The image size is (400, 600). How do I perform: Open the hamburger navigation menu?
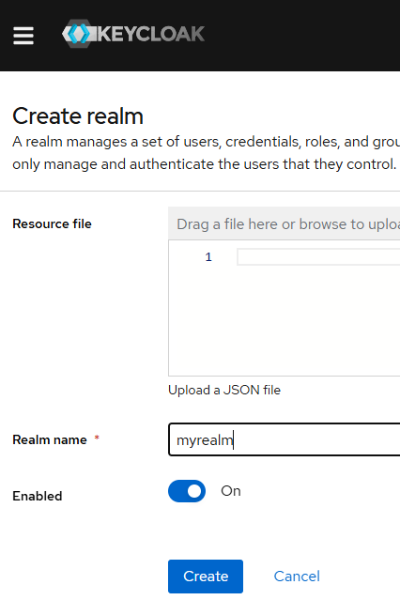[x=23, y=35]
